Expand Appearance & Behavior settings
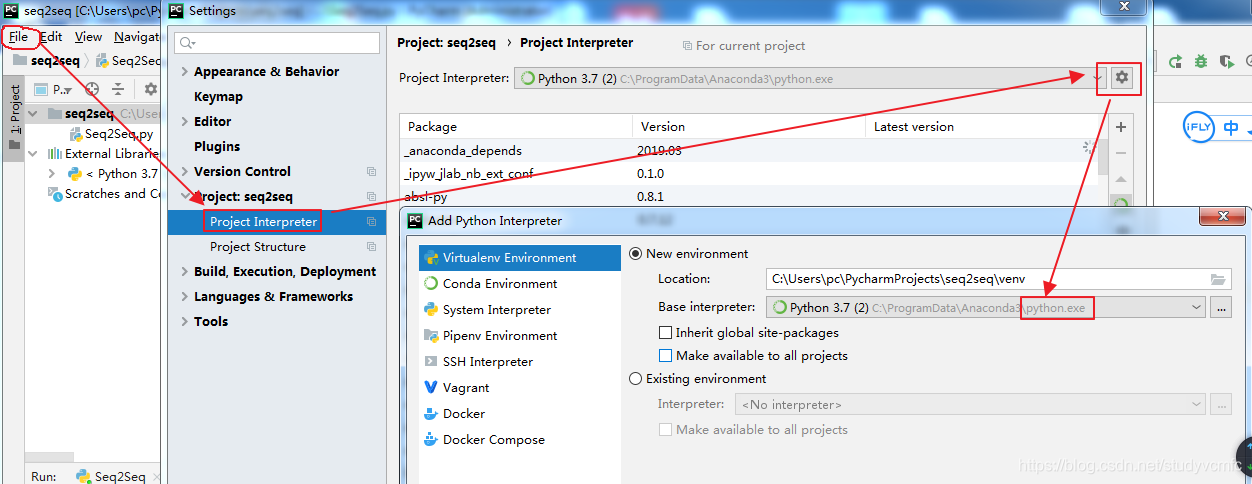 pyautogui.click(x=185, y=72)
